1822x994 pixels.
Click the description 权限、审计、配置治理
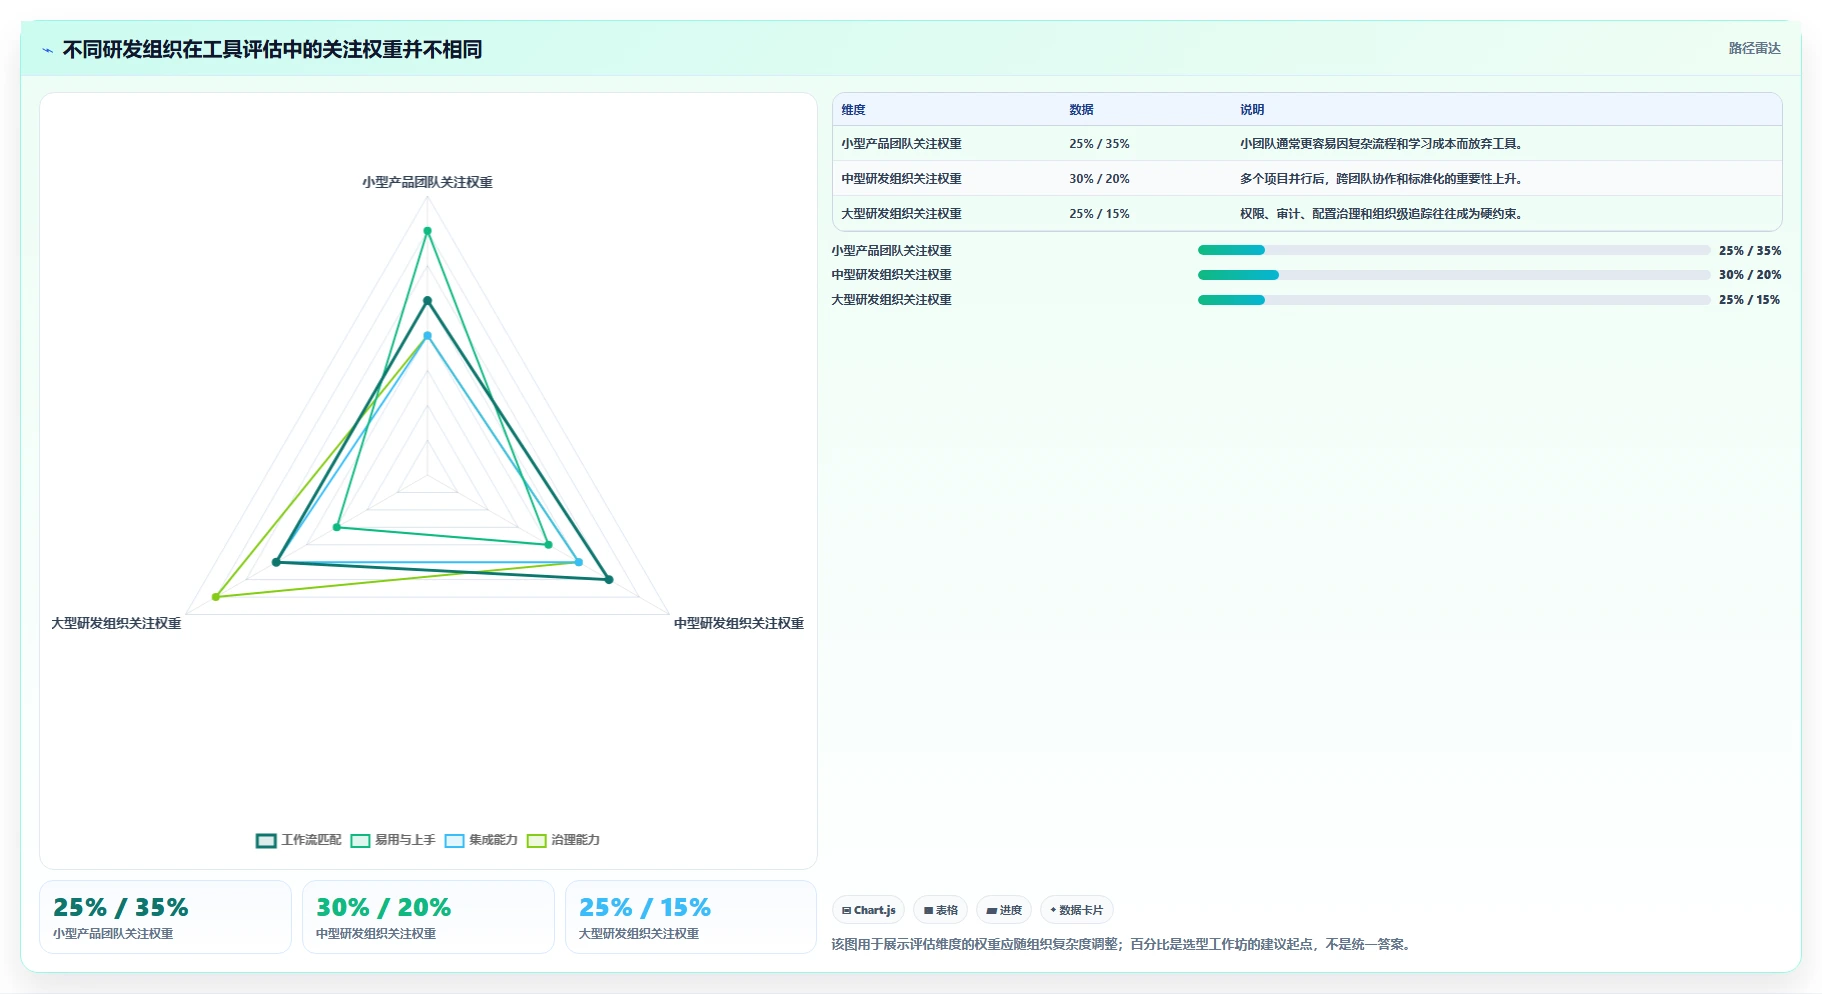pos(1382,214)
